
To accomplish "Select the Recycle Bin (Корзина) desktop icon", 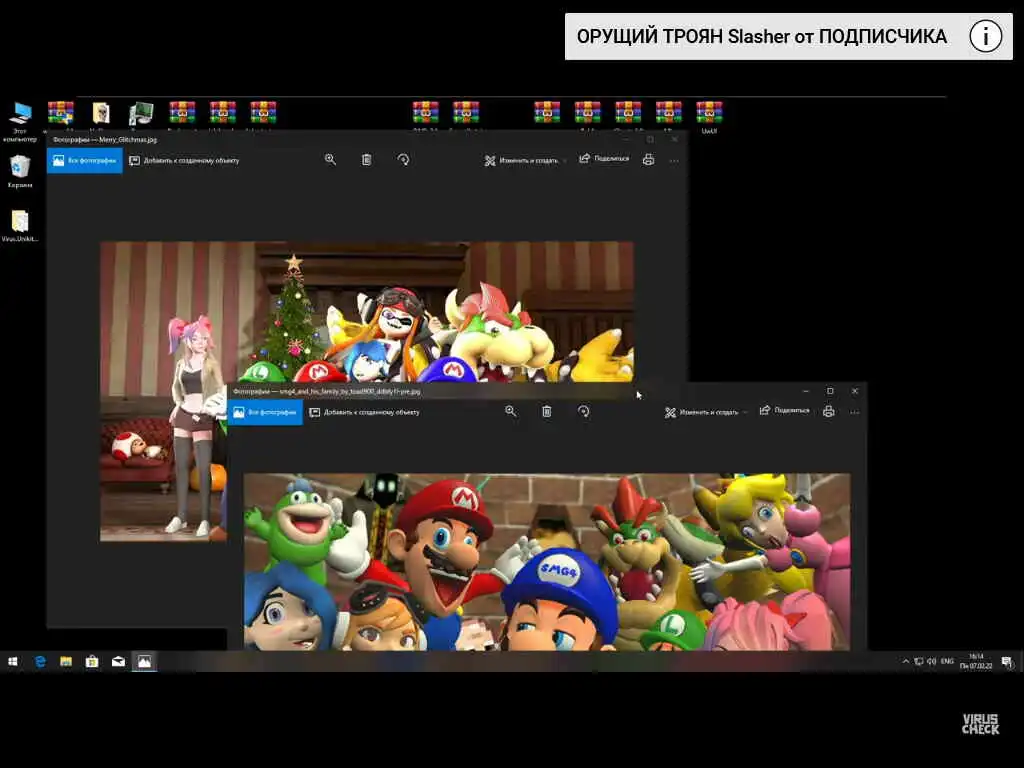I will click(x=20, y=171).
